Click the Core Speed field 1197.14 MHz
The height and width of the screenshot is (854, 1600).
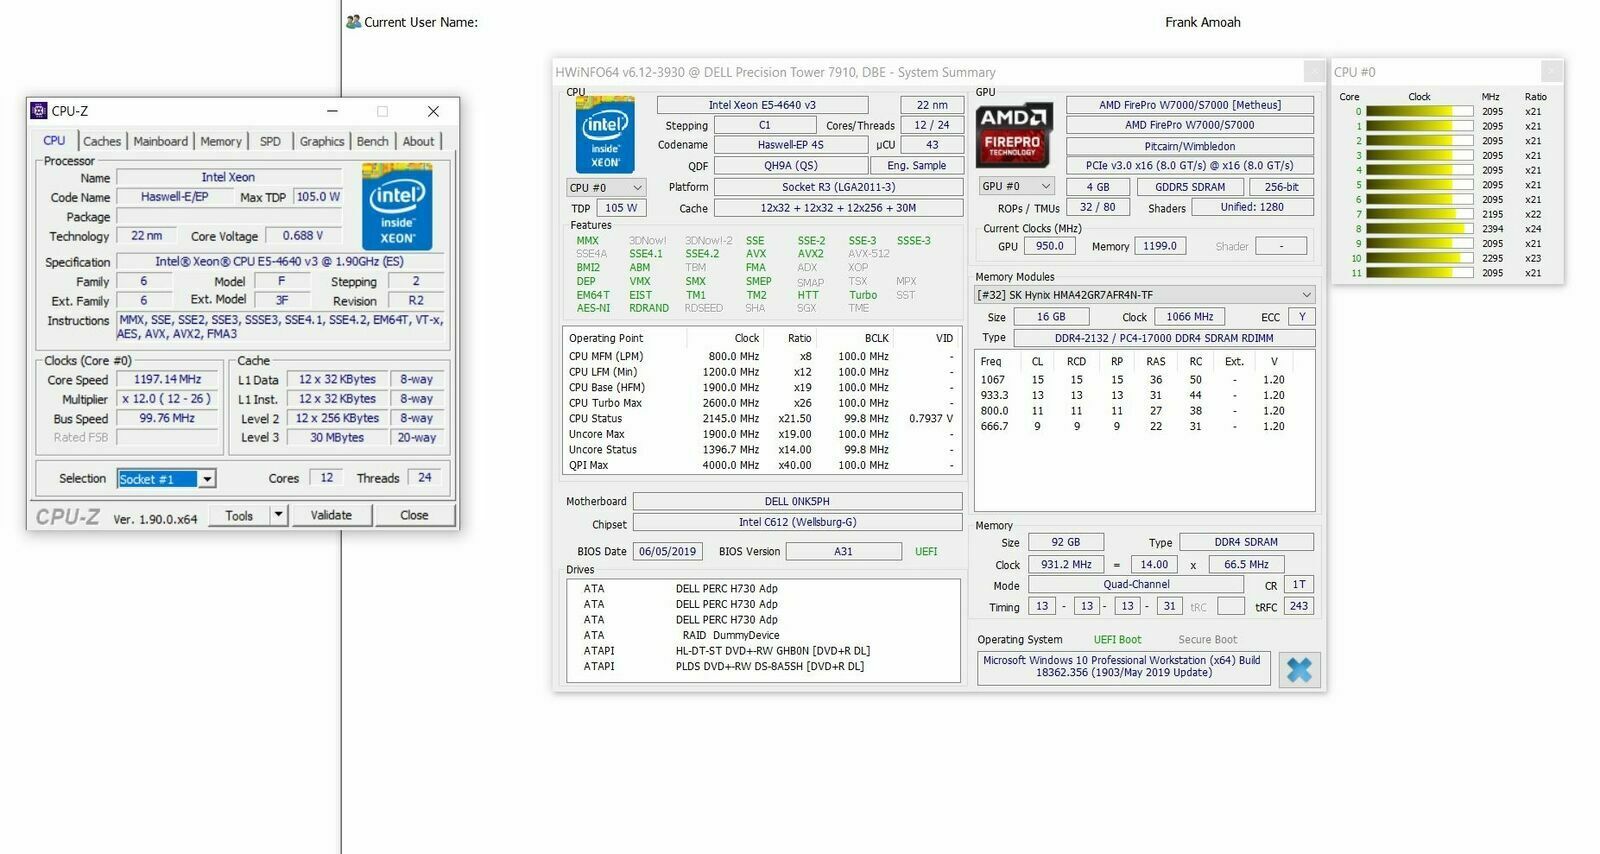click(167, 380)
